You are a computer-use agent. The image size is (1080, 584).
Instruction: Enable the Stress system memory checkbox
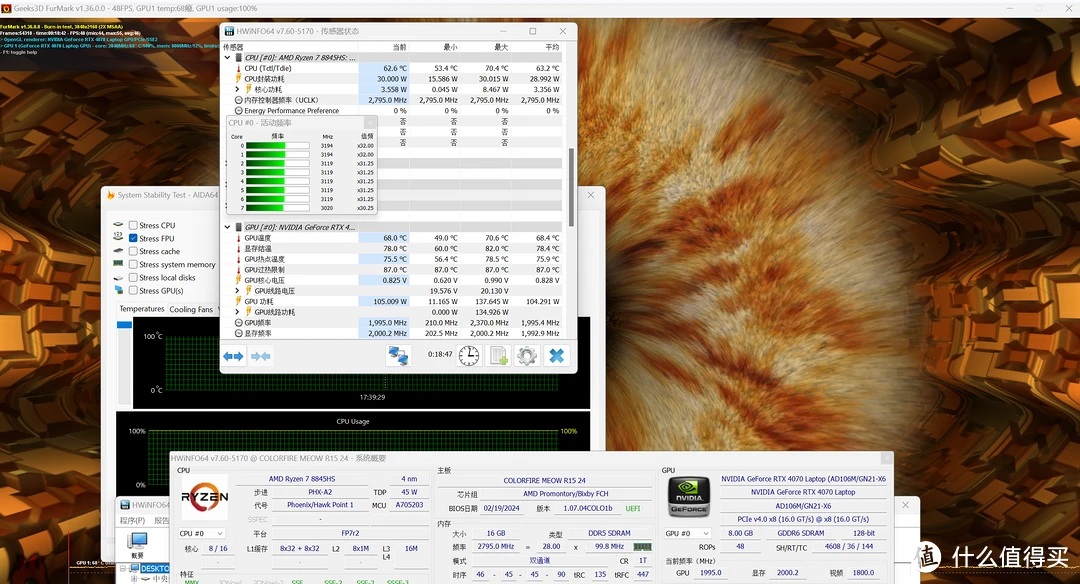(133, 264)
